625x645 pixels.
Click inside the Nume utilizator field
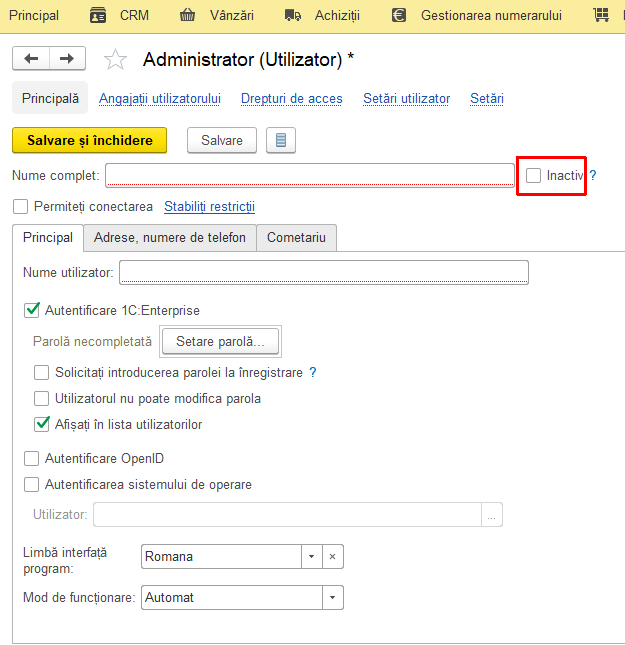point(324,272)
